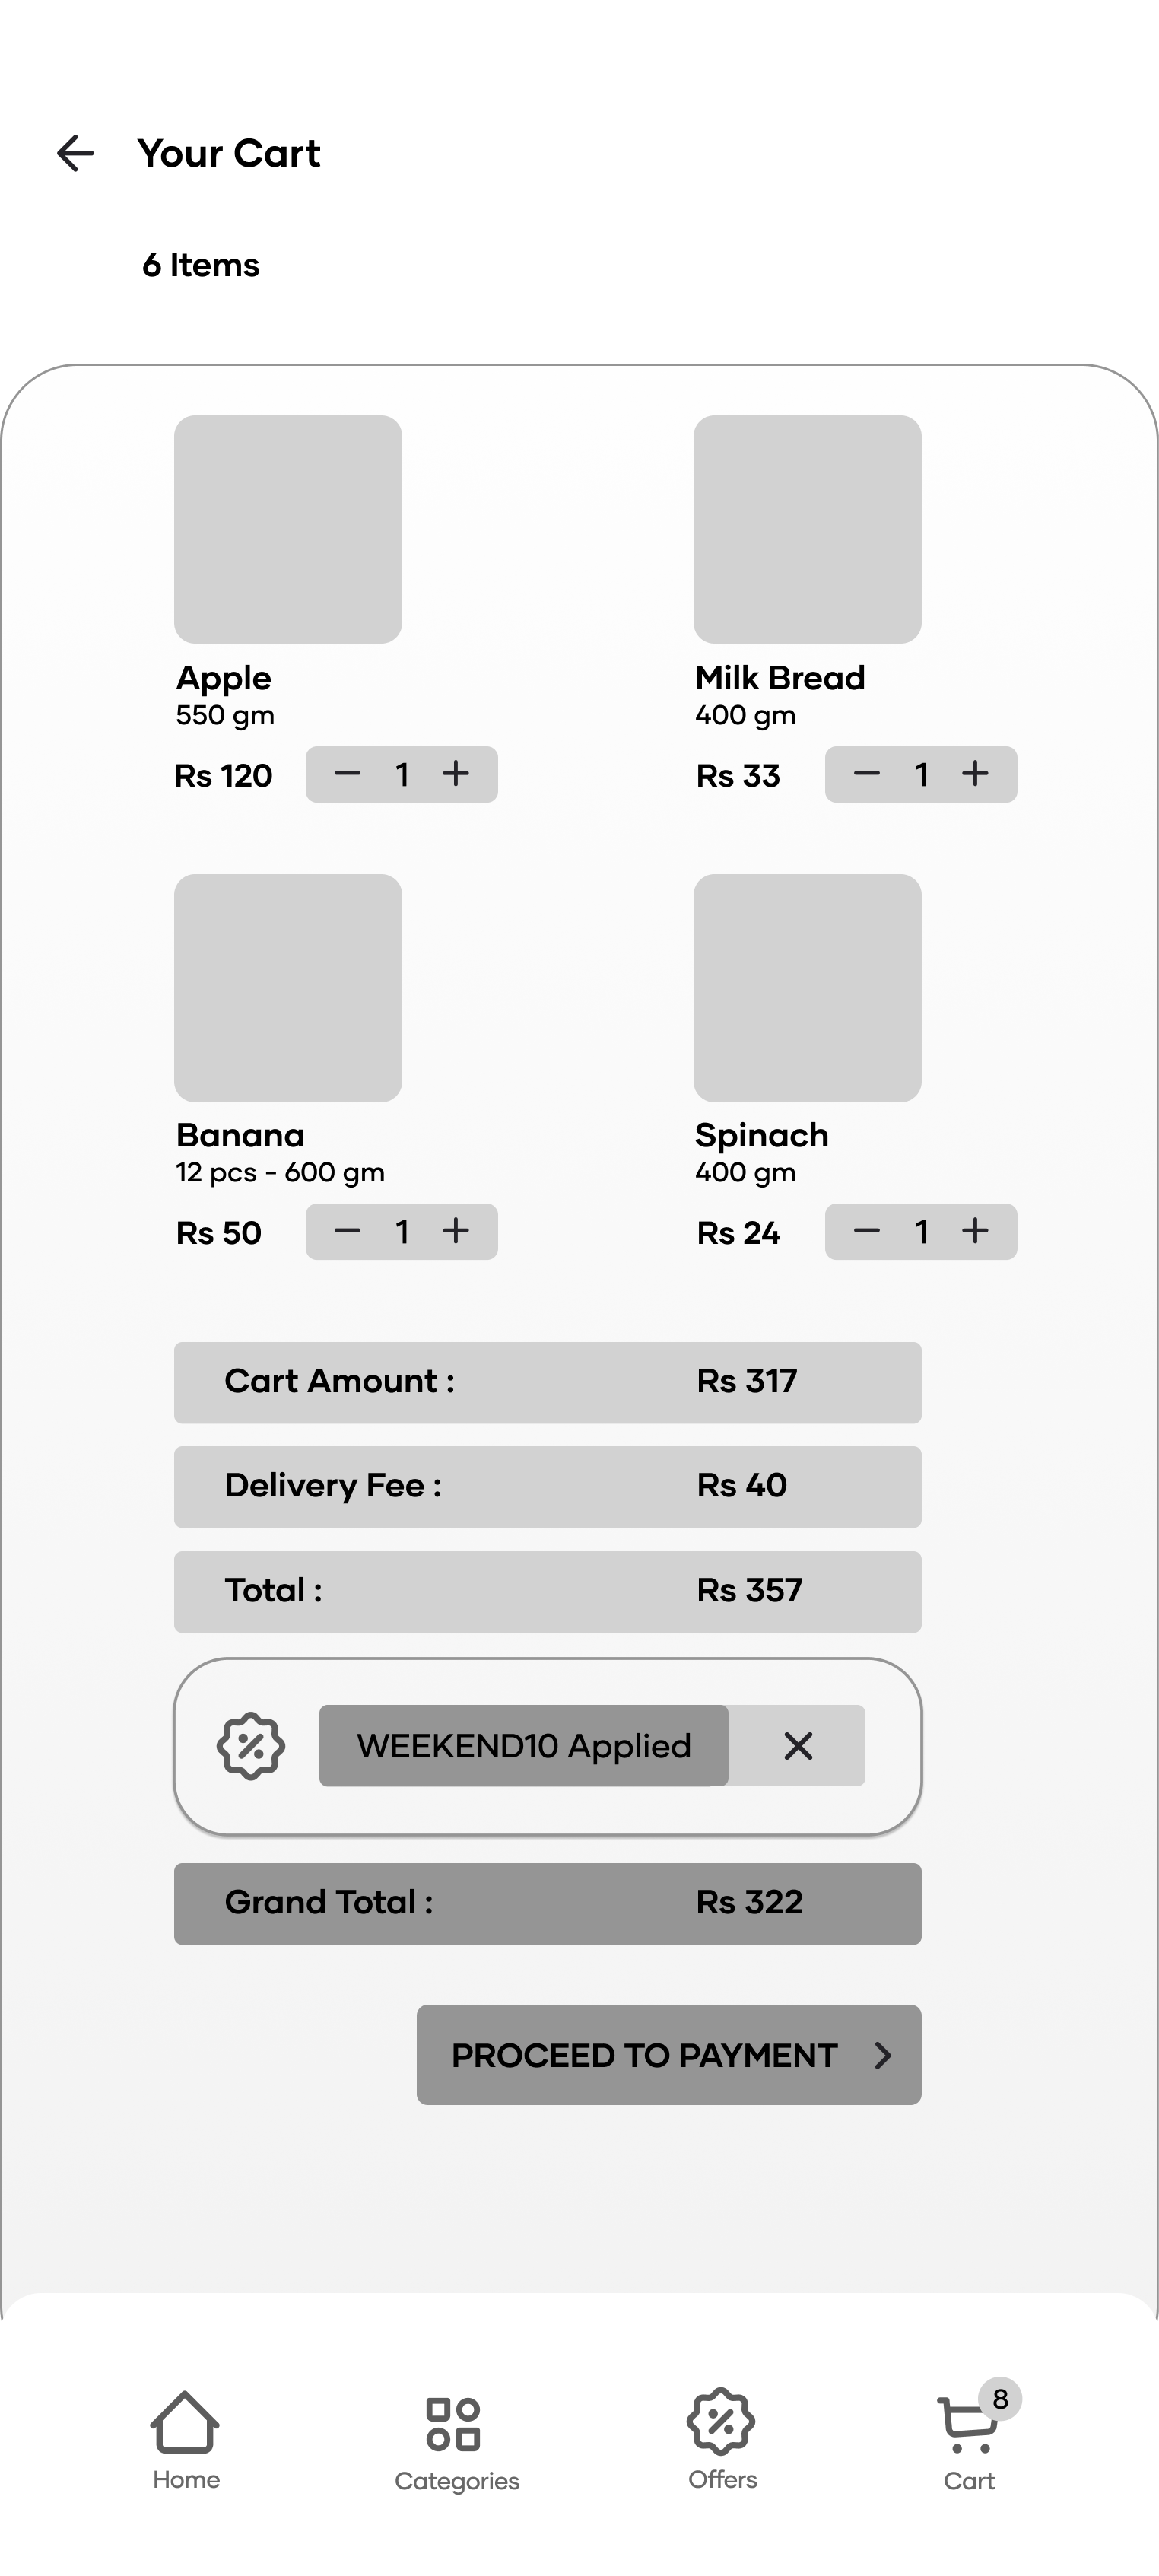Click the coupon discount badge icon
The height and width of the screenshot is (2576, 1159).
point(251,1746)
